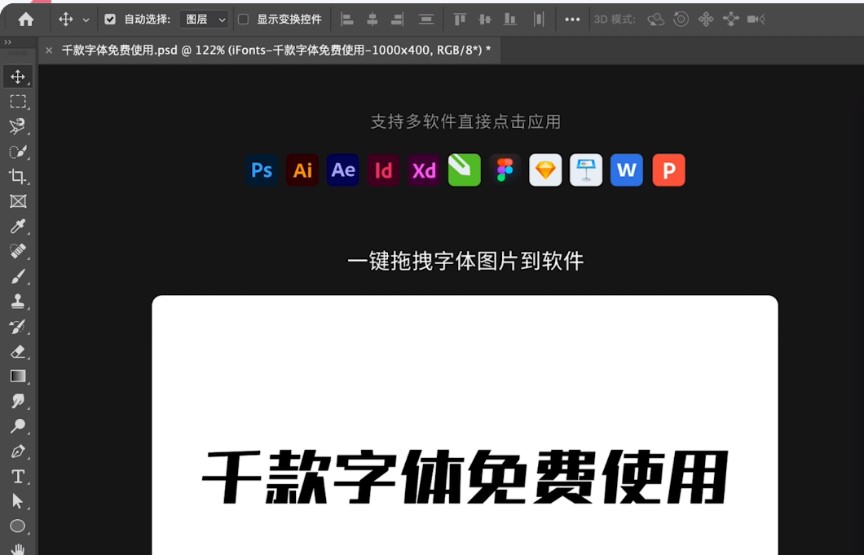Select the Move tool in the toolbar
The width and height of the screenshot is (864, 555).
coord(18,77)
